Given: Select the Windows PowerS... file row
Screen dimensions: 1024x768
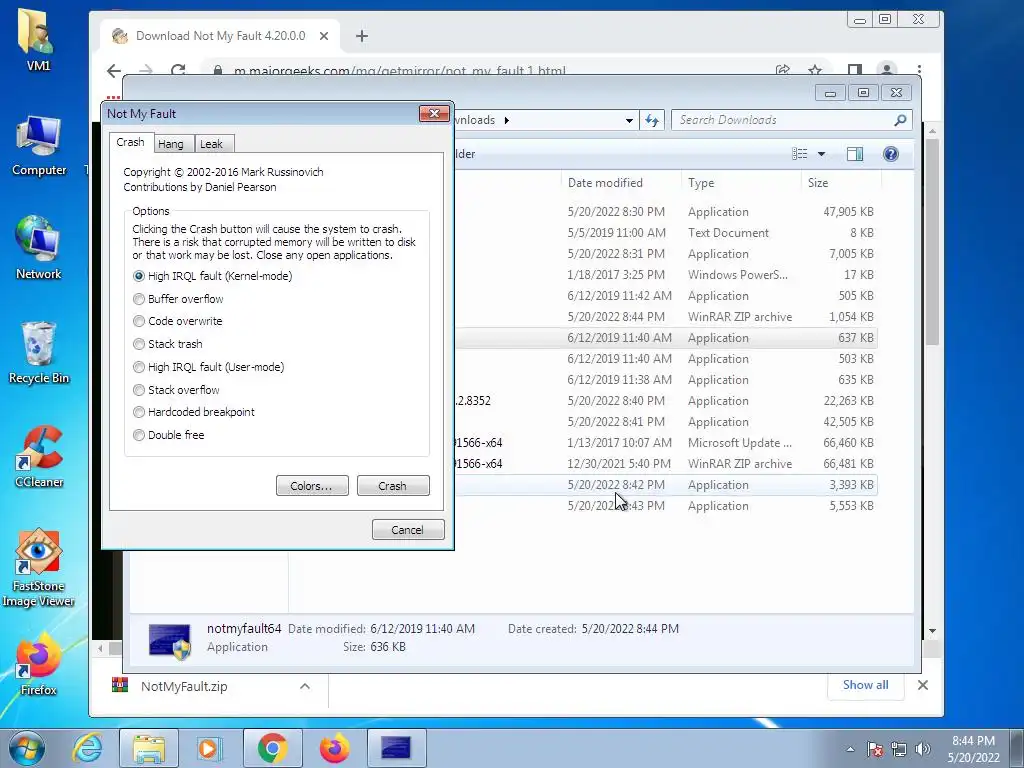Looking at the screenshot, I should [666, 275].
